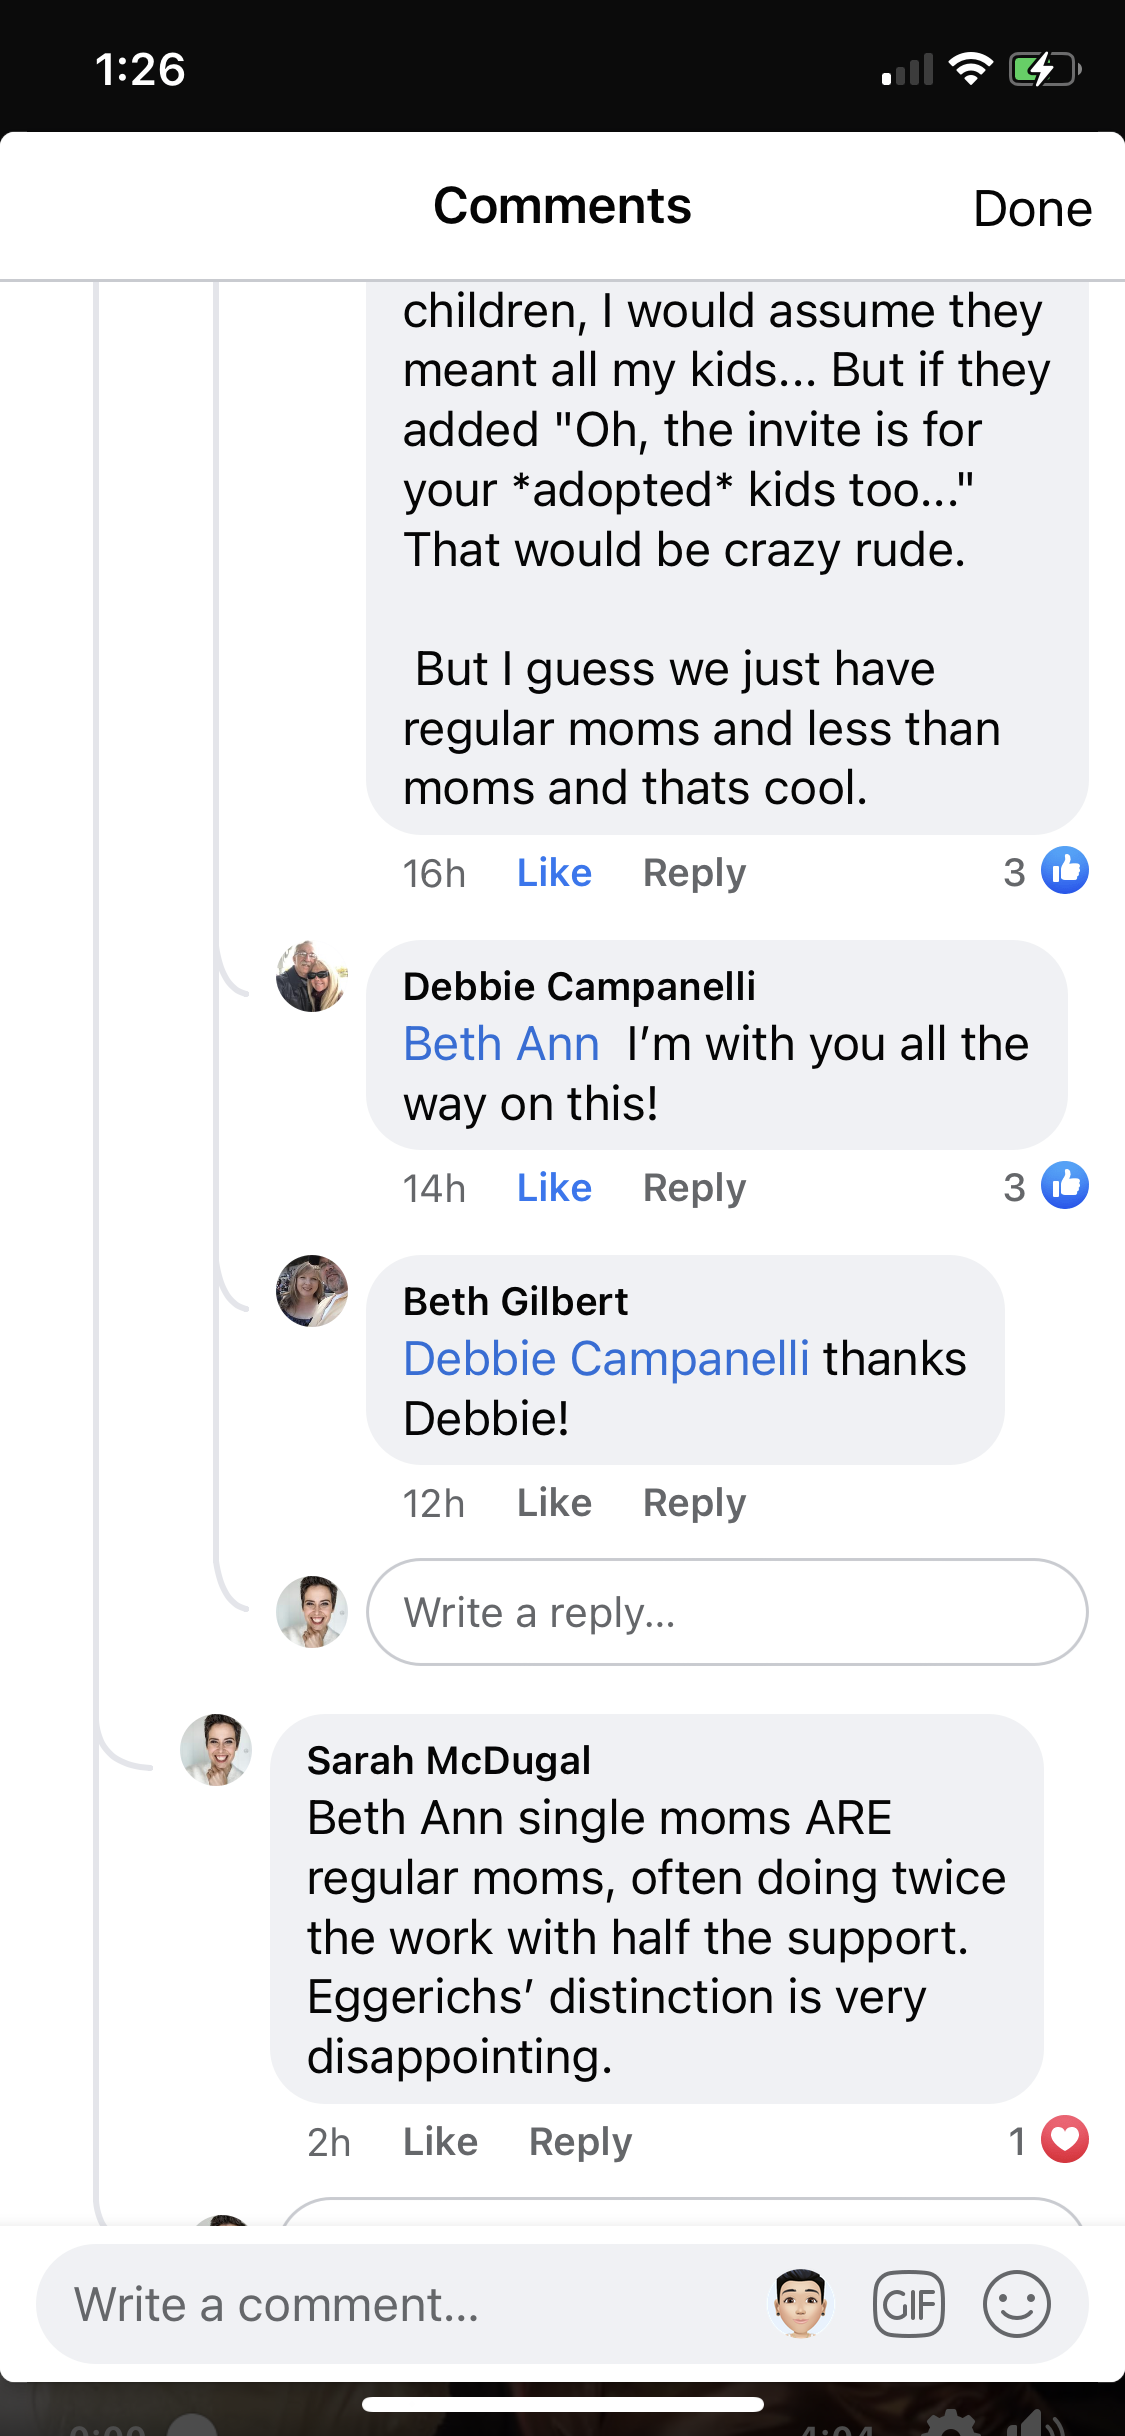Open tagged Debbie Campanelli link in Beth's reply

[x=606, y=1359]
